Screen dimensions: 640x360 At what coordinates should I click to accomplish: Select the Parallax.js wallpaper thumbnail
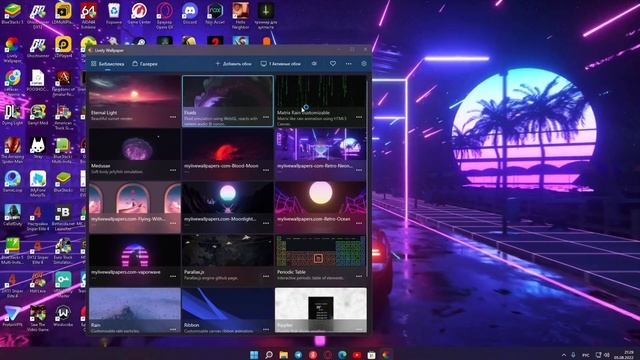(228, 260)
